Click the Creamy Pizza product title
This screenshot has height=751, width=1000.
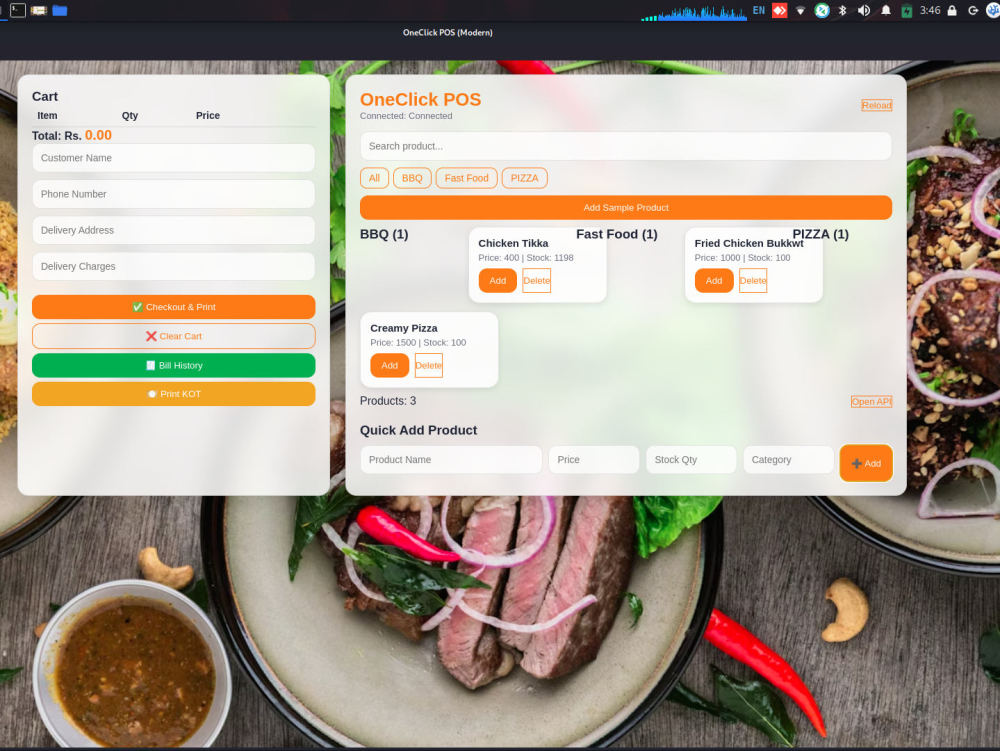[x=404, y=328]
